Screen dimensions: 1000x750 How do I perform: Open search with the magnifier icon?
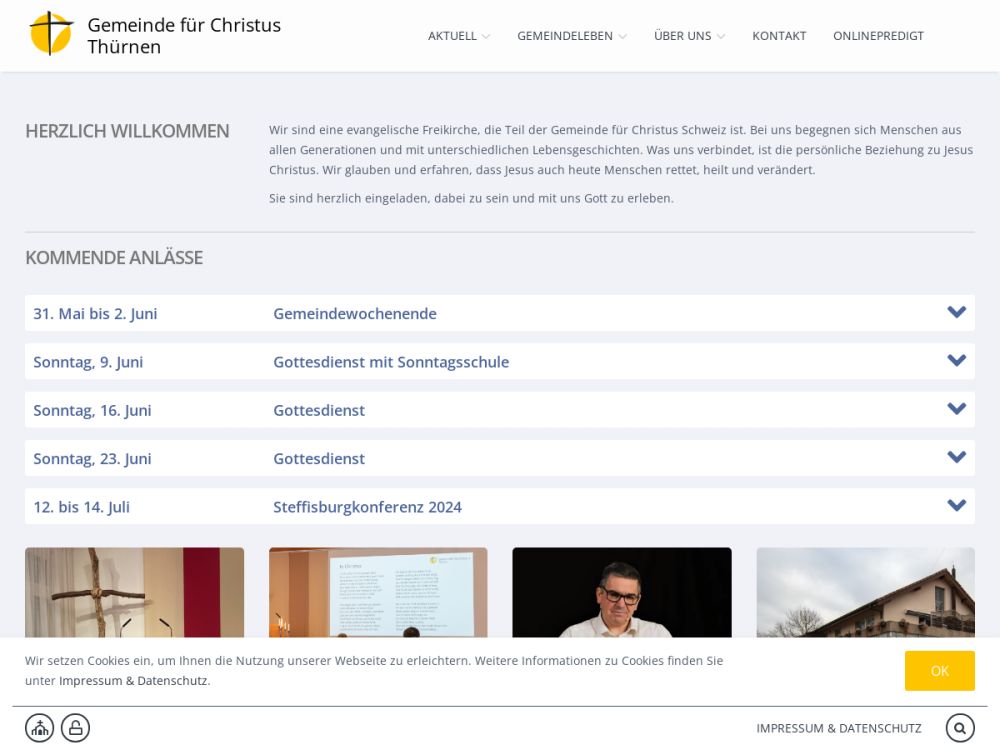coord(959,728)
